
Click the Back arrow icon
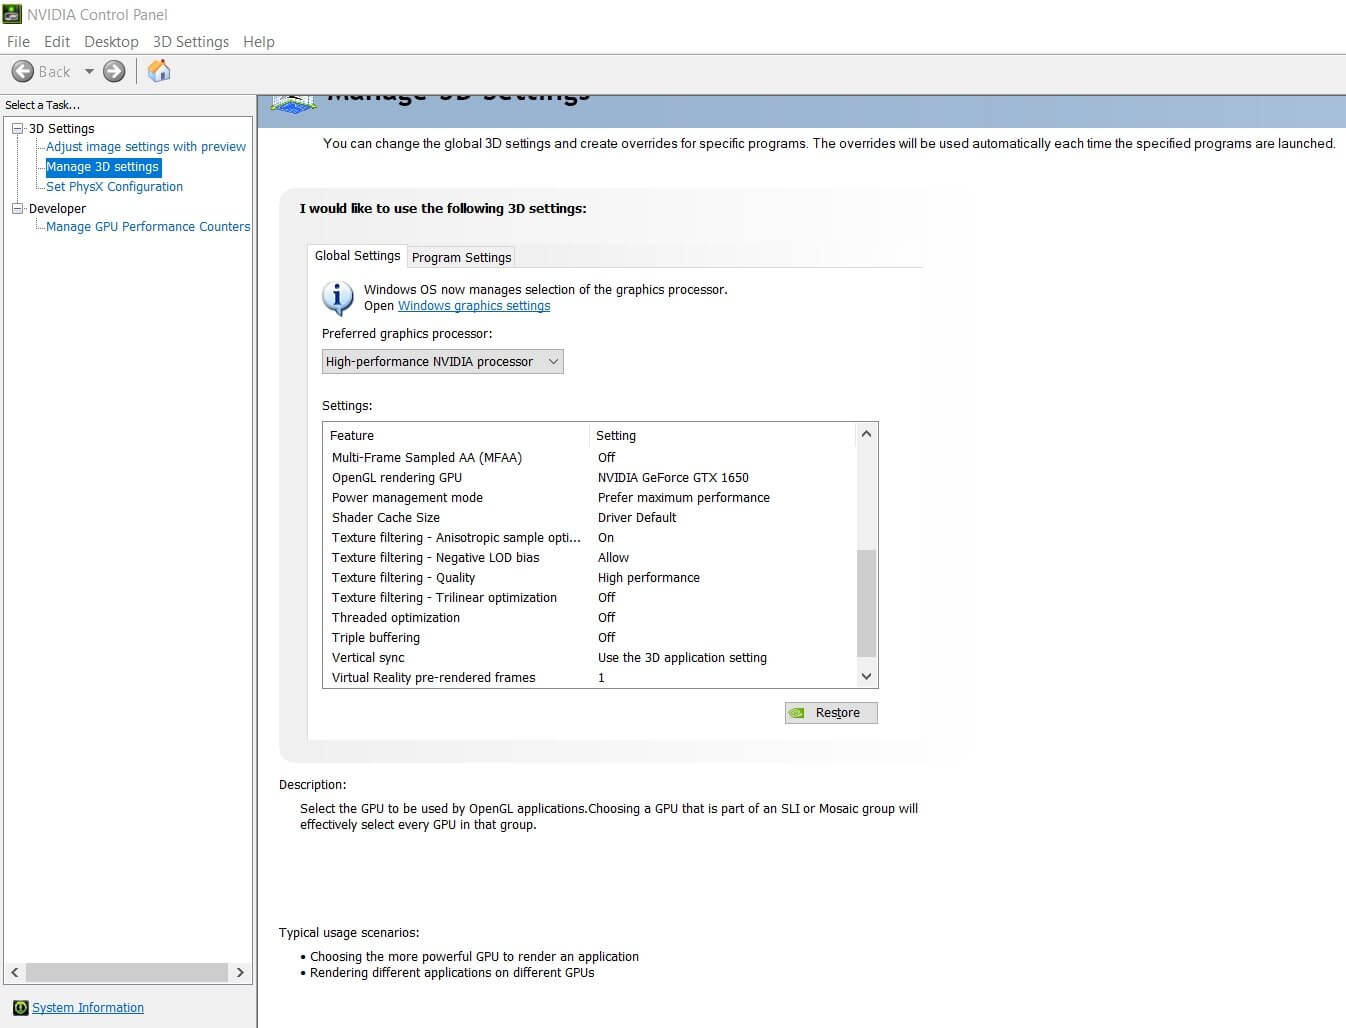tap(23, 71)
